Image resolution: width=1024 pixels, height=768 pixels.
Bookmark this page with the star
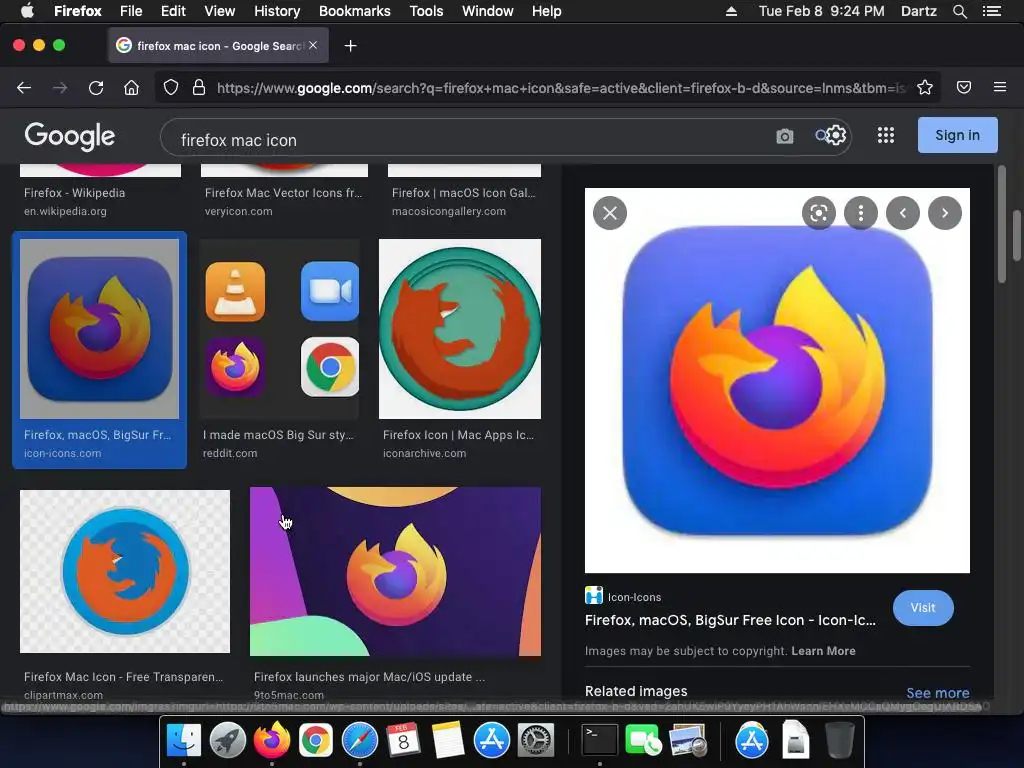[925, 88]
